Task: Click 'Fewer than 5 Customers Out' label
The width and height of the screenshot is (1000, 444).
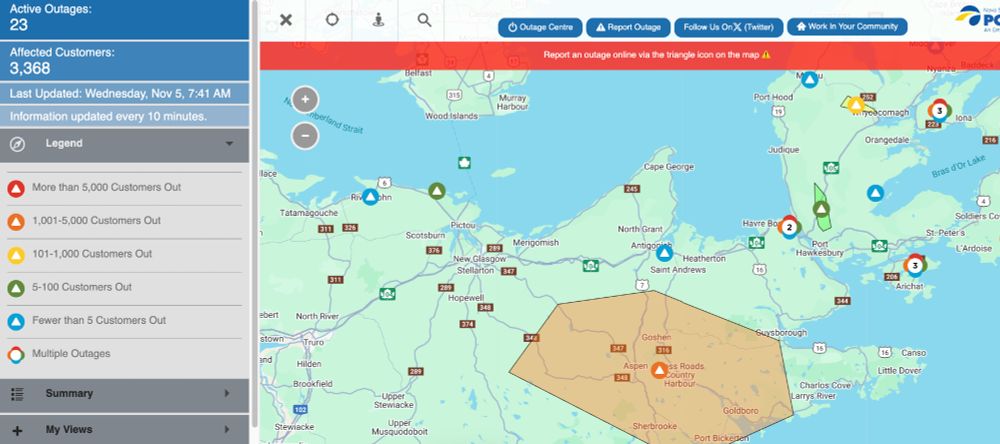Action: pos(99,320)
